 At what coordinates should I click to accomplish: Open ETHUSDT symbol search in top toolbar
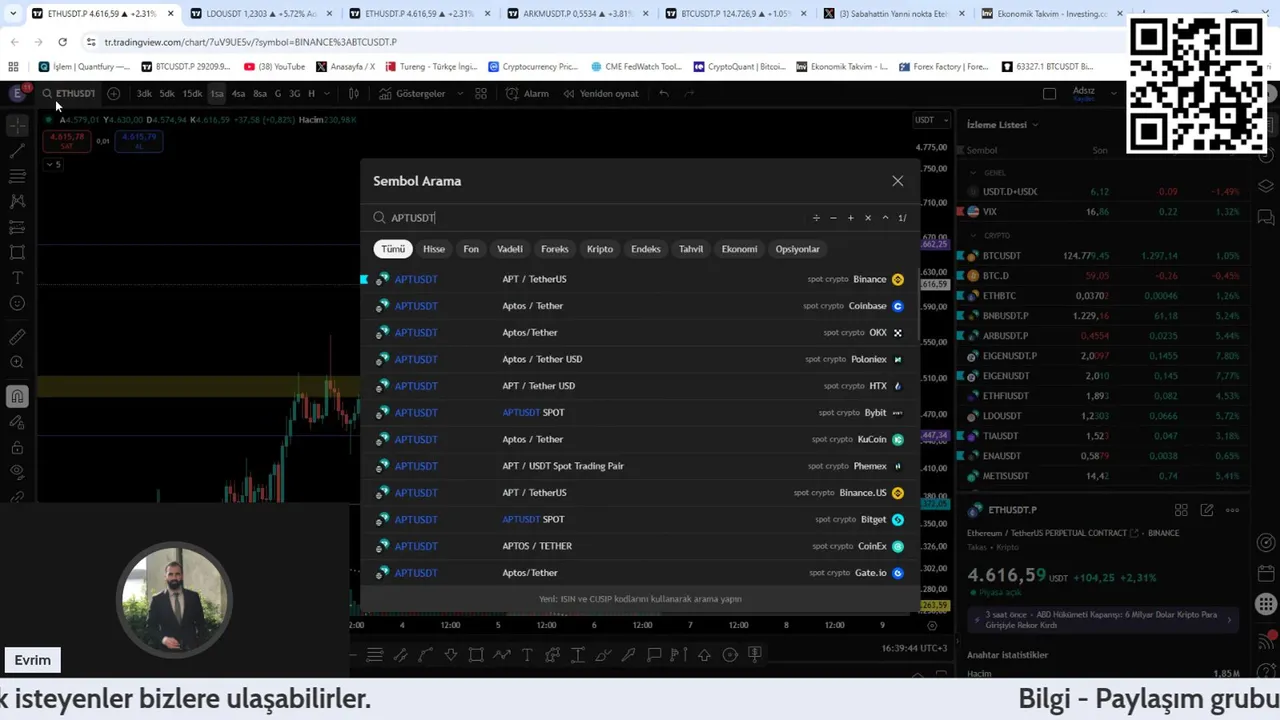(69, 93)
